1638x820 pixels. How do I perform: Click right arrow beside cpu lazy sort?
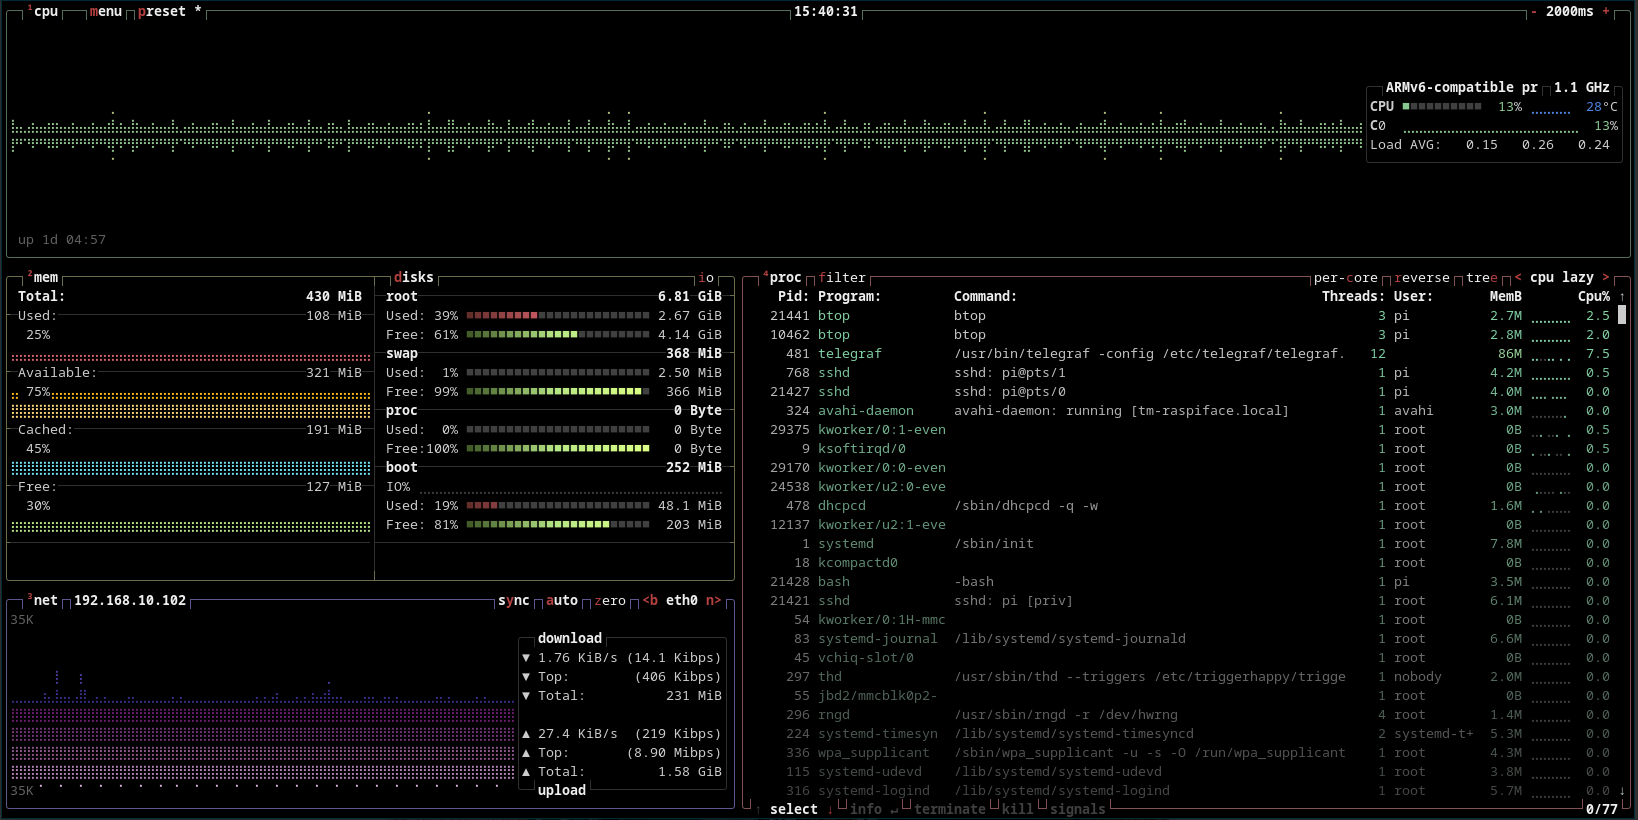[1606, 278]
